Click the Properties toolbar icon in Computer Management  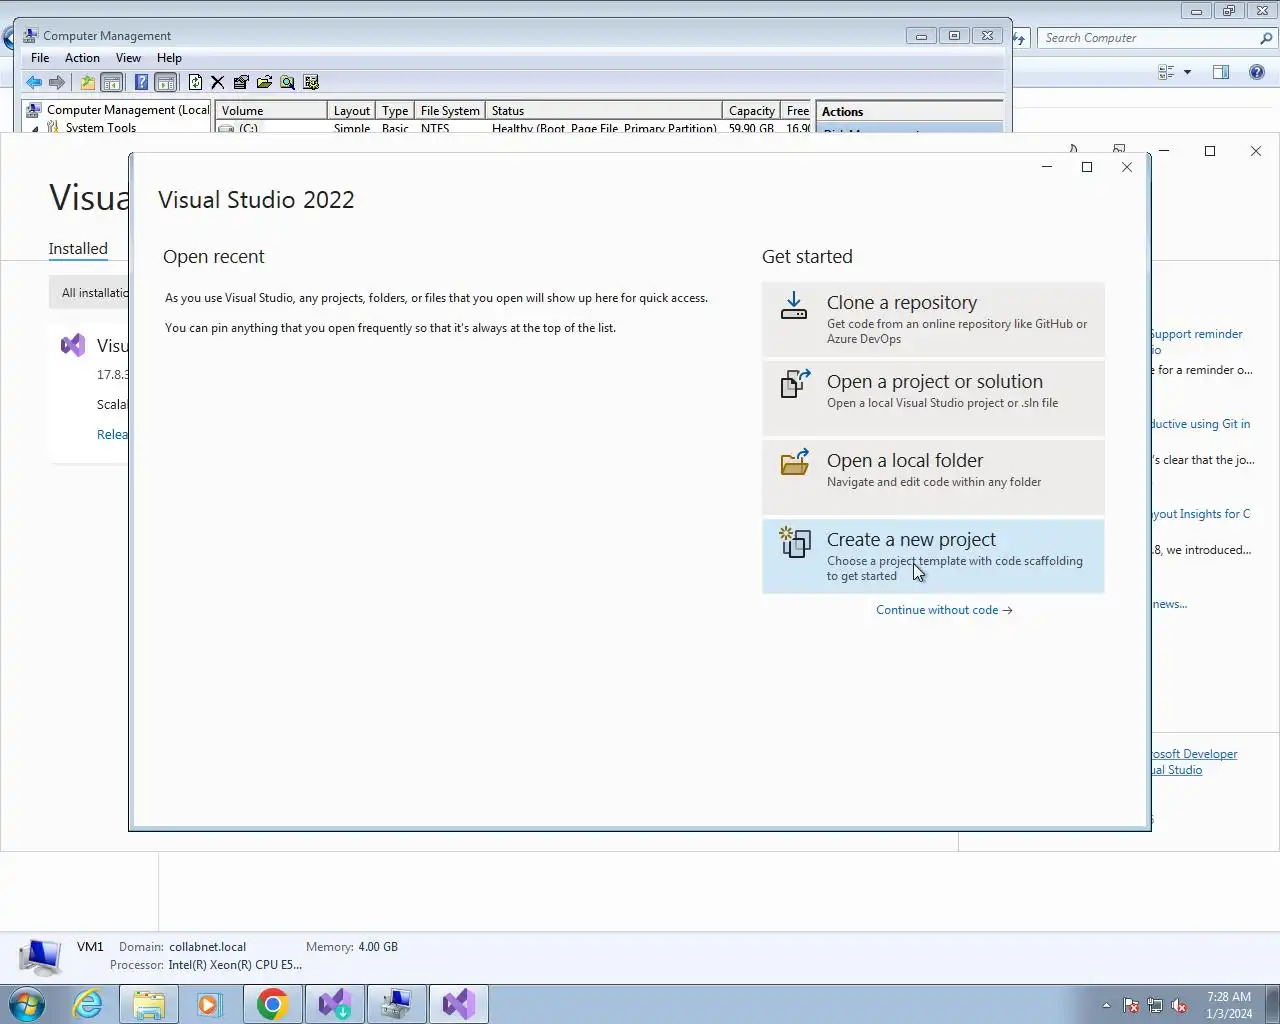coord(241,82)
